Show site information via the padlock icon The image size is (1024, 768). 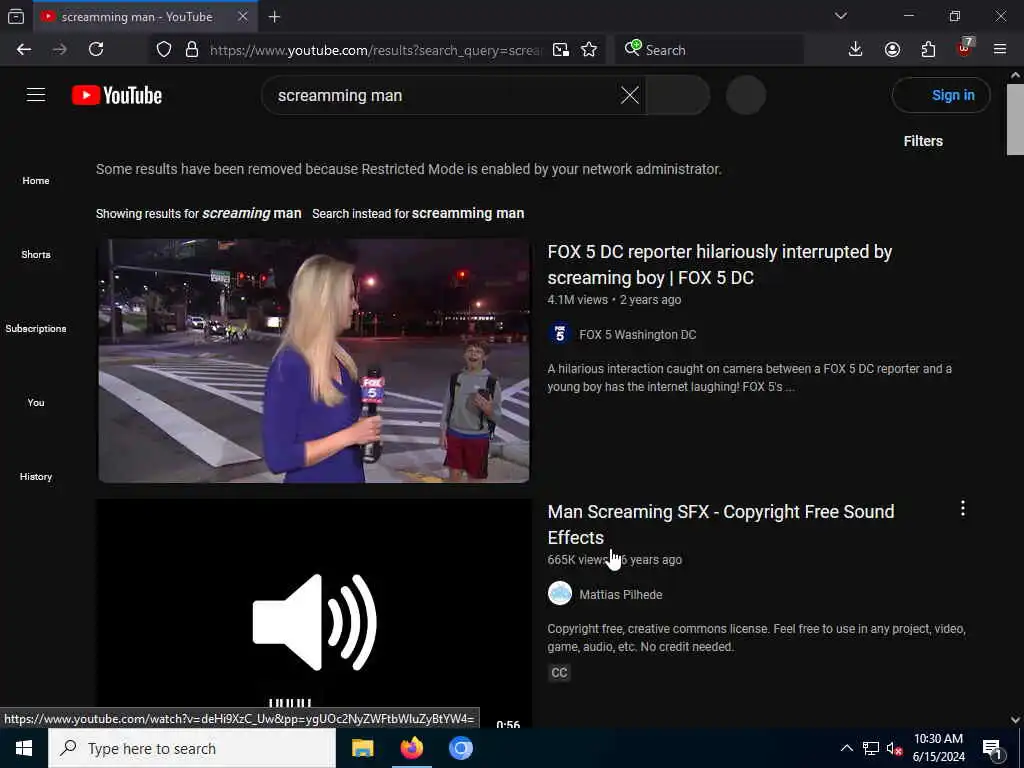click(x=192, y=50)
